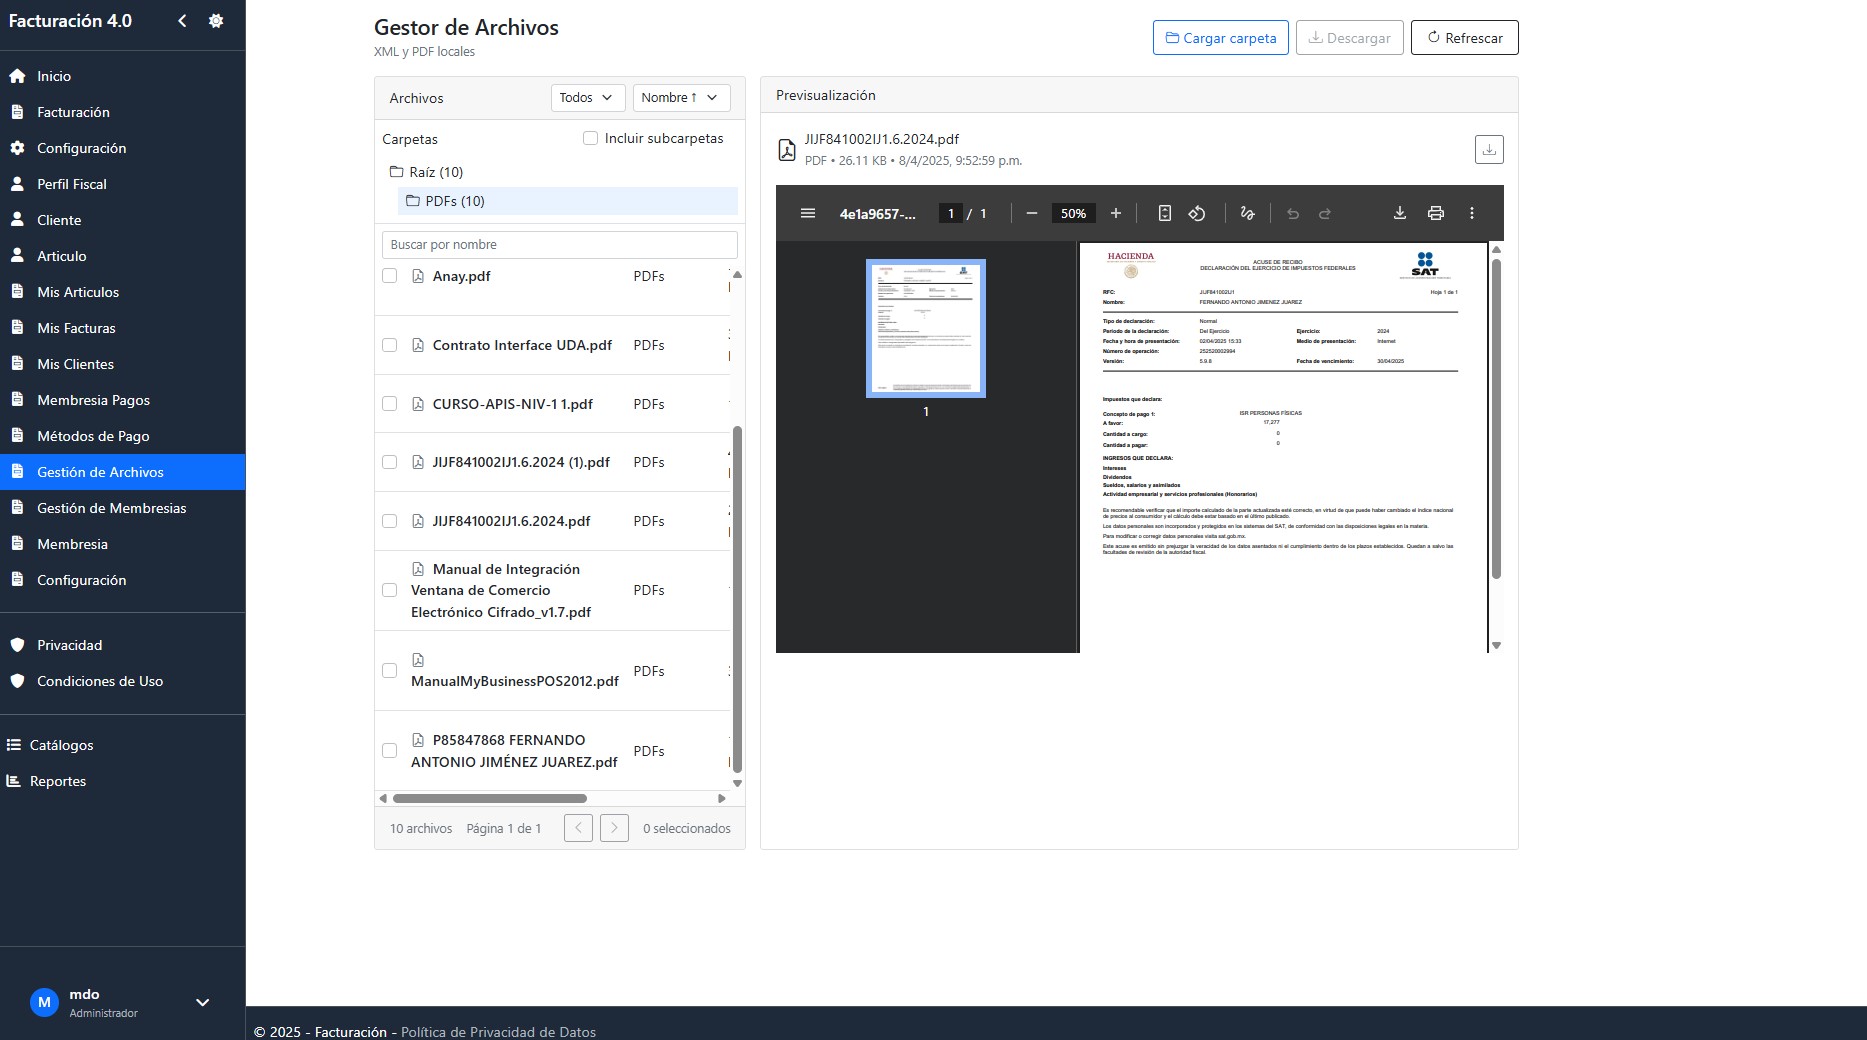
Task: Open the Todos file type filter dropdown
Action: (587, 98)
